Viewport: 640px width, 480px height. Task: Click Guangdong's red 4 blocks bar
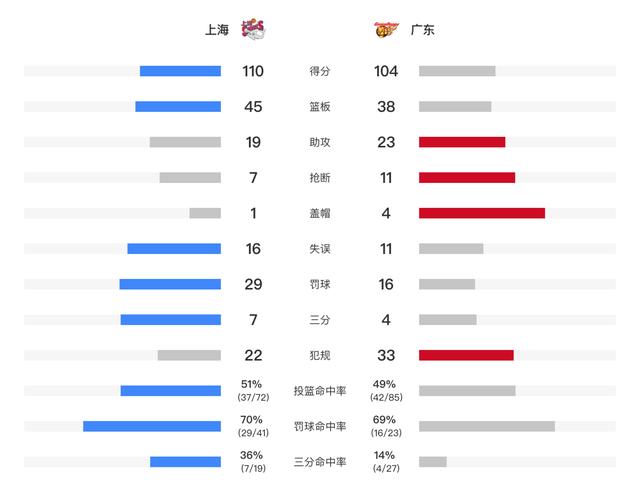click(482, 213)
